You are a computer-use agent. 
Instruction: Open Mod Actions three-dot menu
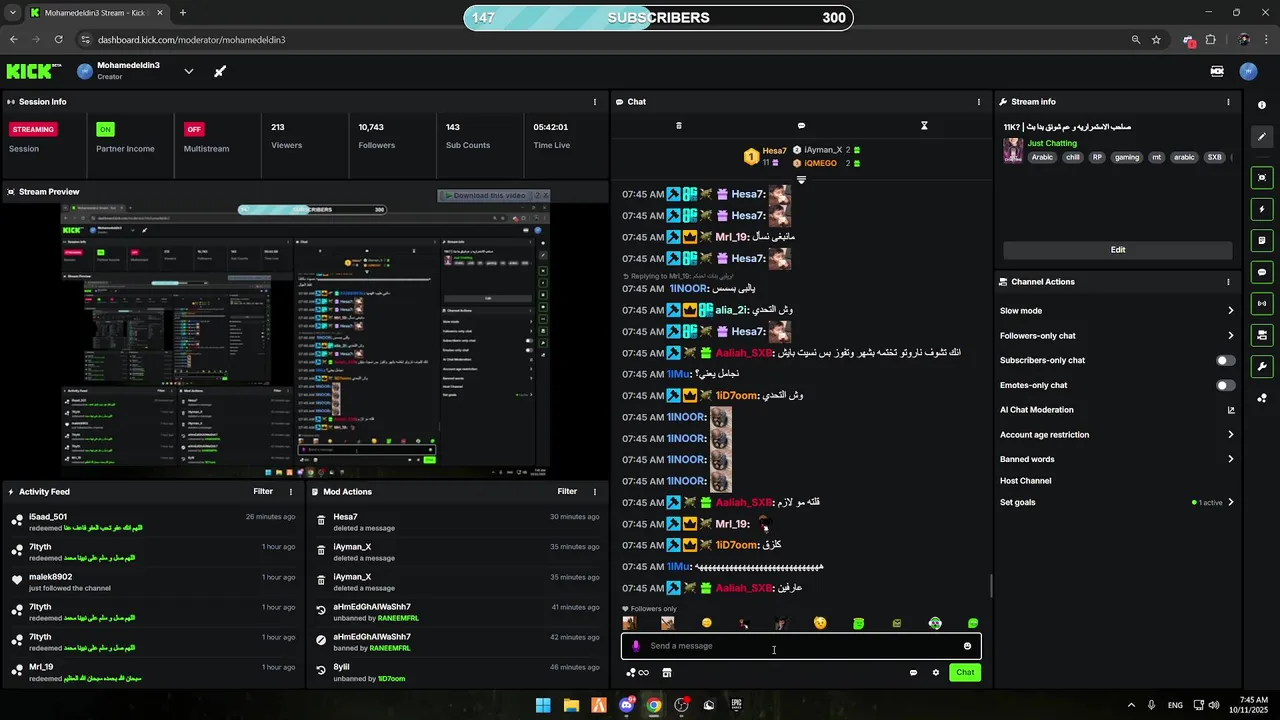595,492
